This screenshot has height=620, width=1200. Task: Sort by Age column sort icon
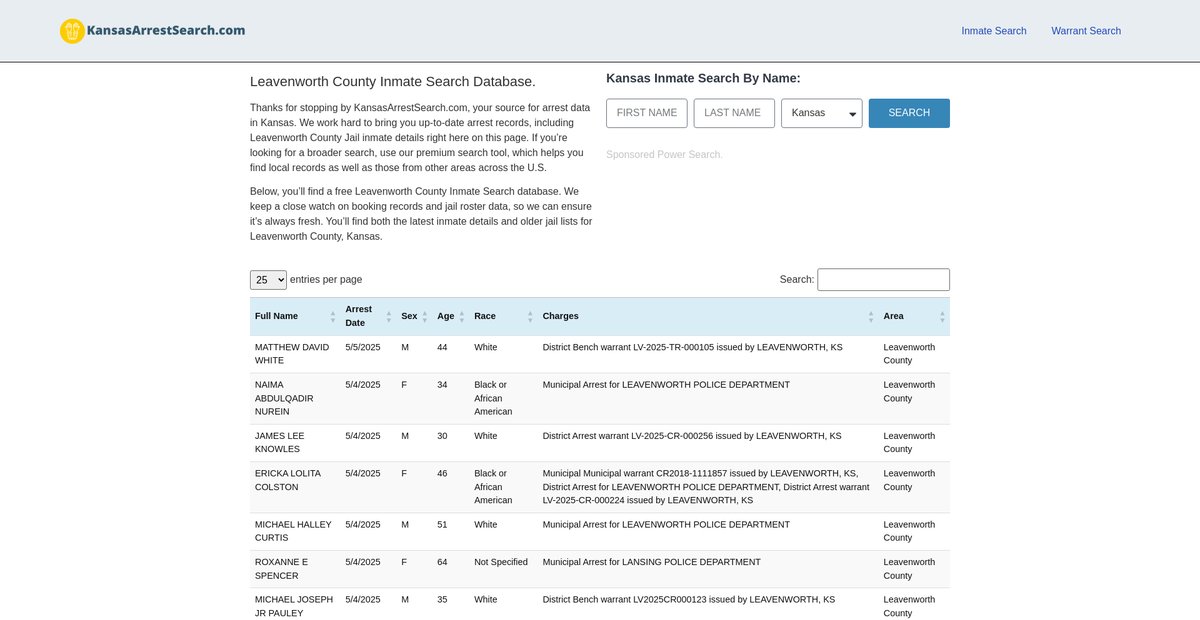tap(462, 316)
